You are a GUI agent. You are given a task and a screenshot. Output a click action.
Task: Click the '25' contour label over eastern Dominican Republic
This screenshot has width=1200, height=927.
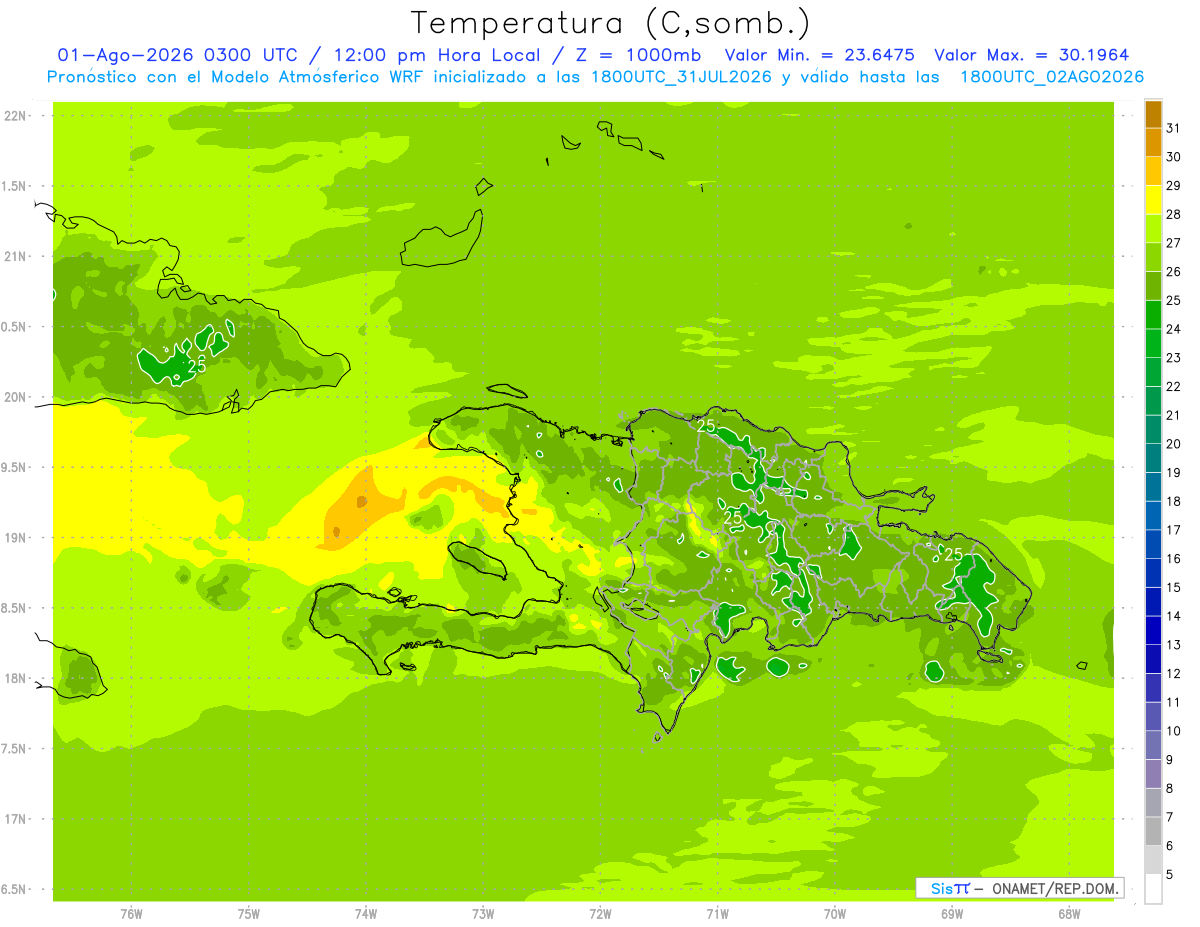954,554
